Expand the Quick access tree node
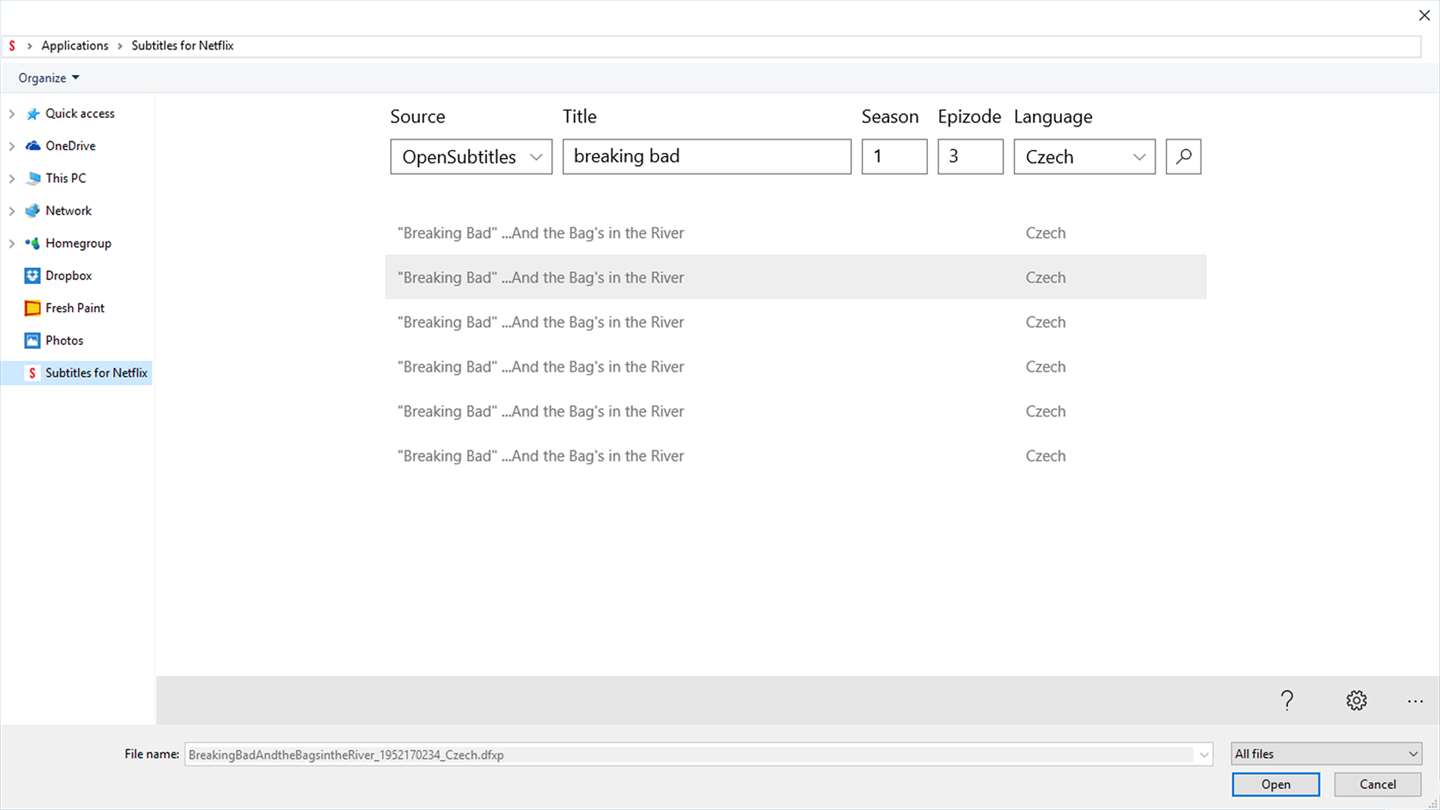 tap(12, 114)
